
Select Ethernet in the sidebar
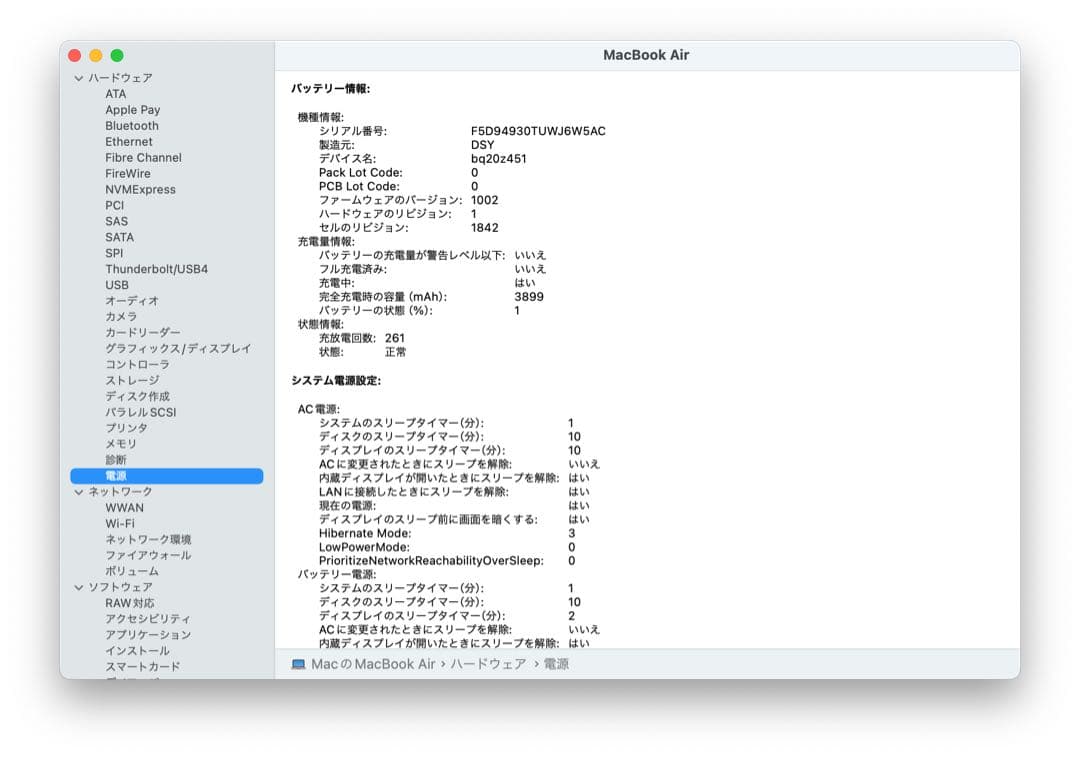coord(129,141)
